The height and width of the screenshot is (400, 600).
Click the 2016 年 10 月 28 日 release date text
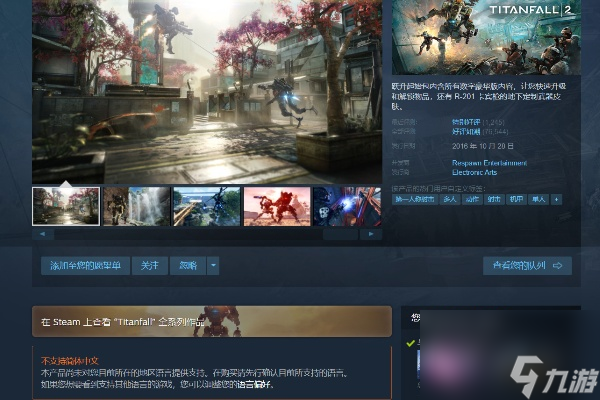coord(483,146)
